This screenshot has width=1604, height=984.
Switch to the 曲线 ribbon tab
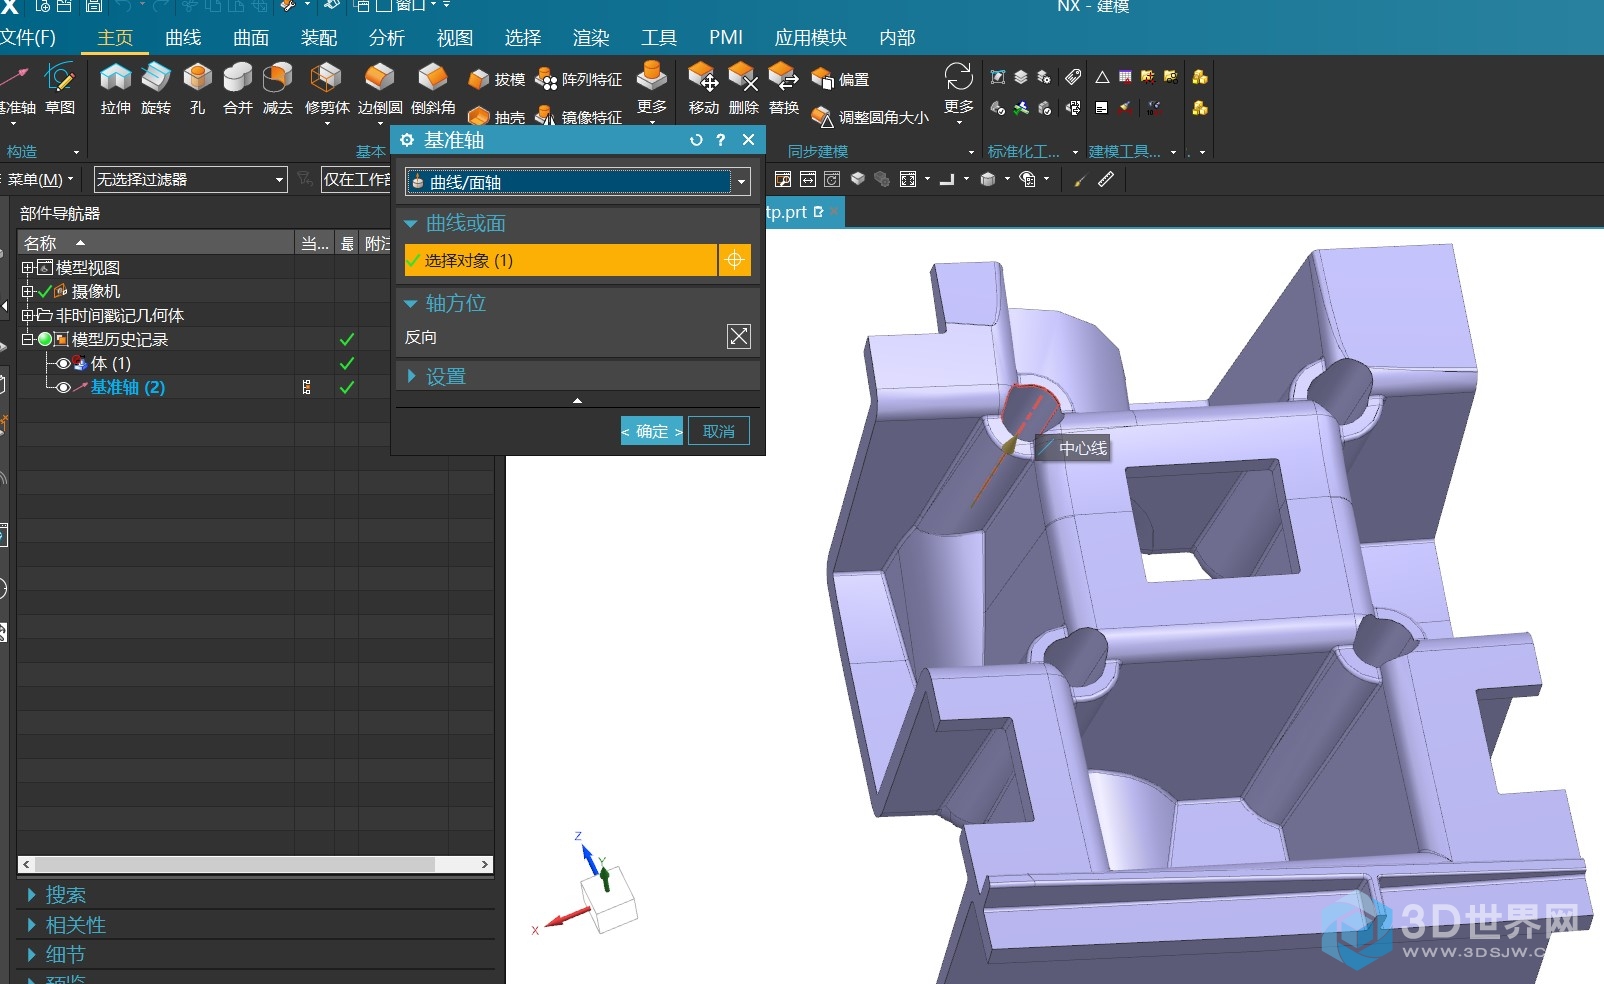(x=183, y=37)
